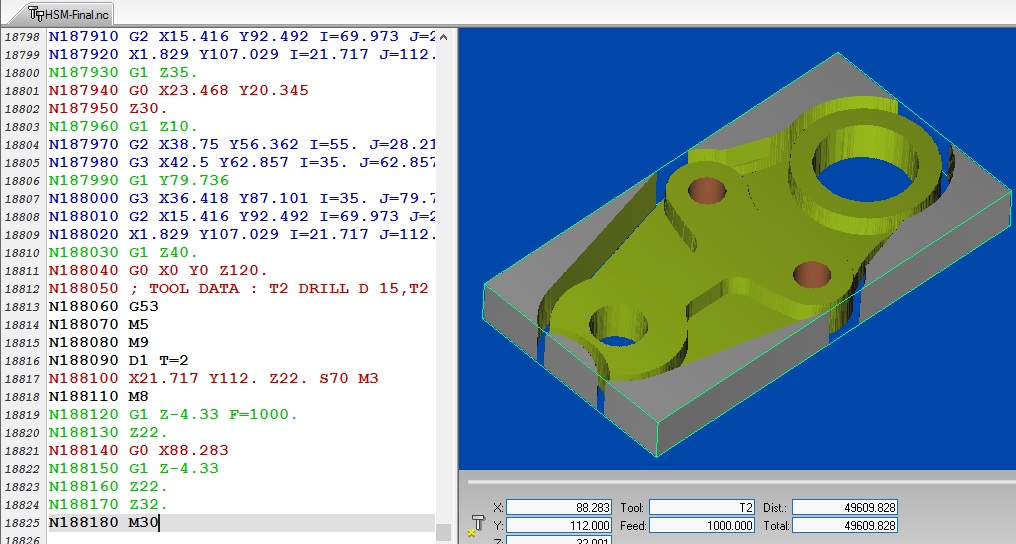Viewport: 1016px width, 544px height.
Task: Click the Total distance field
Action: click(x=844, y=526)
